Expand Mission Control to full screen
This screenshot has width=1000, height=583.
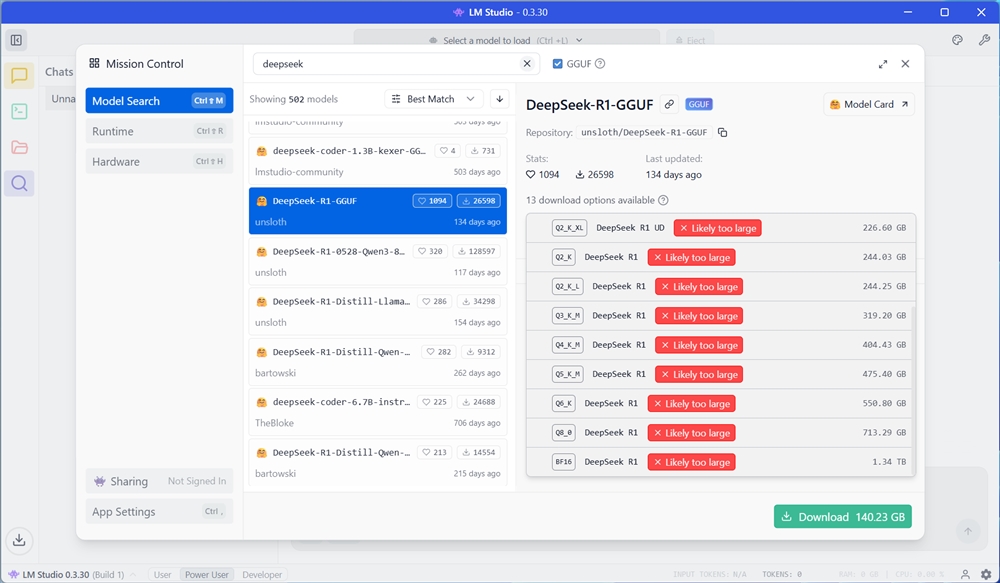point(883,64)
